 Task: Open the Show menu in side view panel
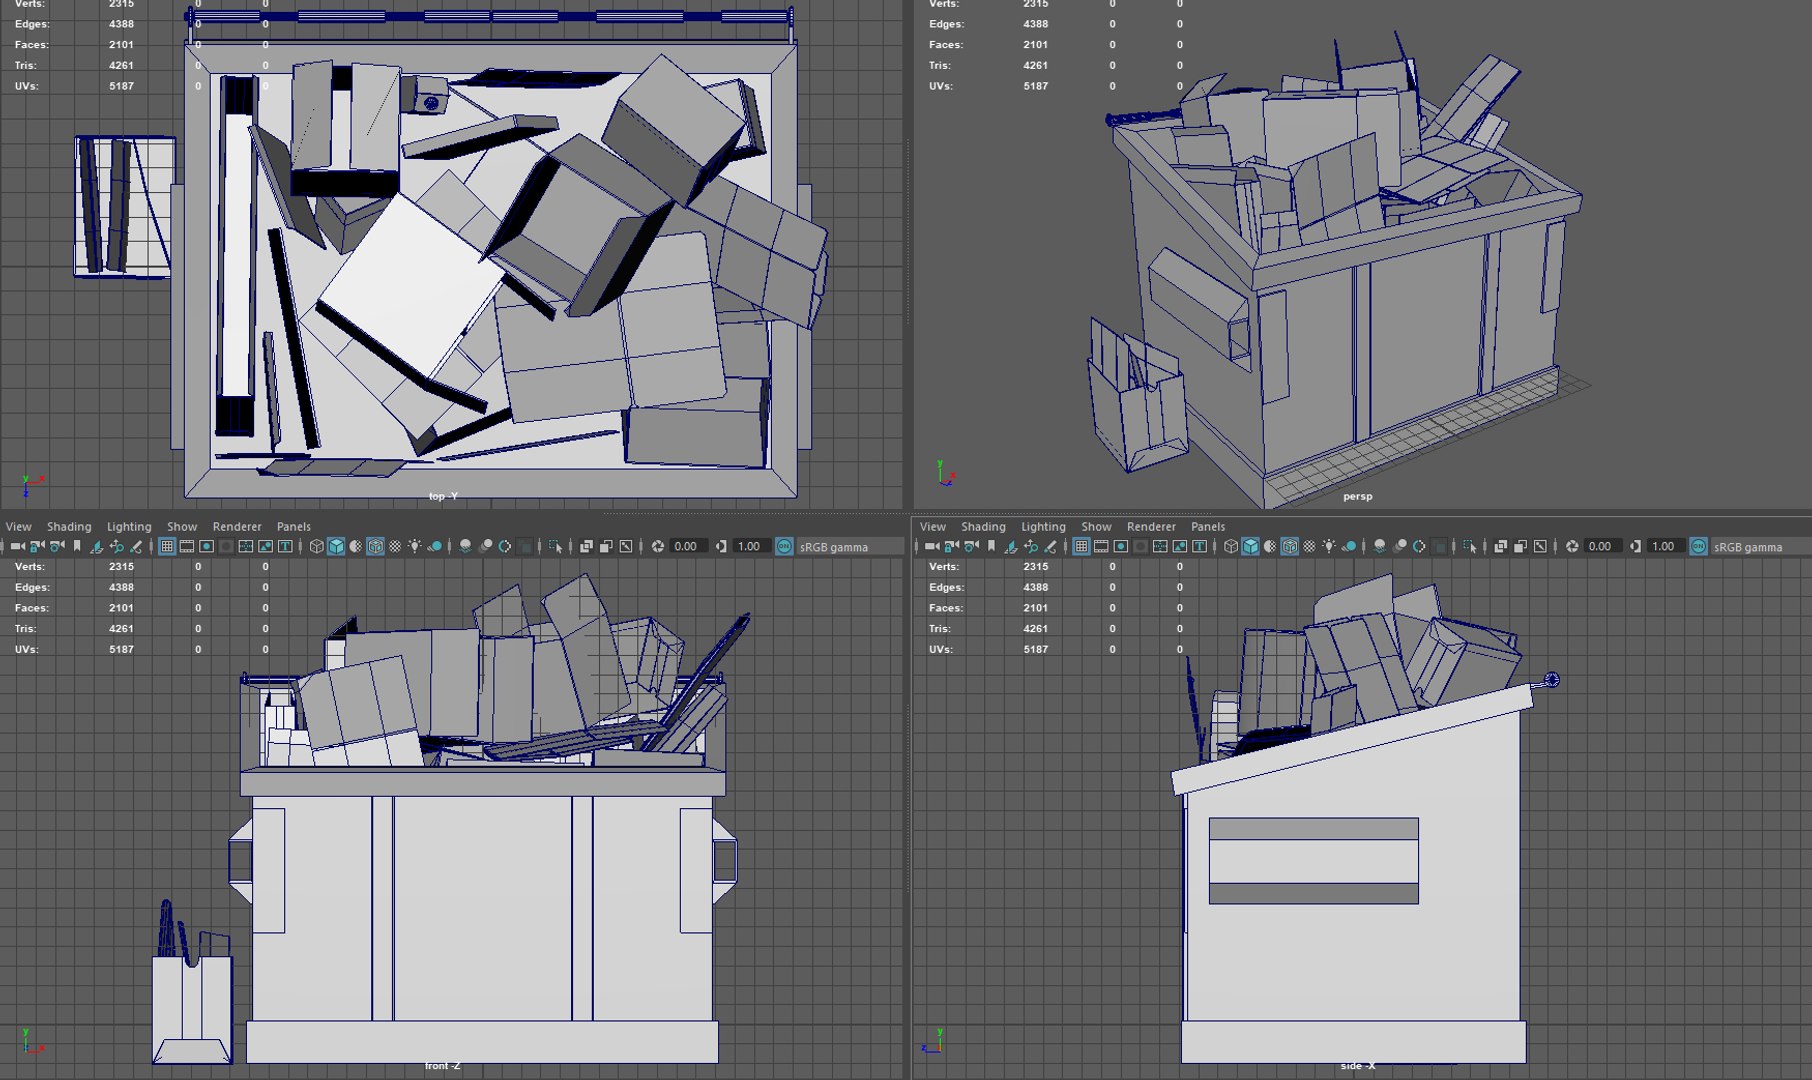pos(1096,527)
